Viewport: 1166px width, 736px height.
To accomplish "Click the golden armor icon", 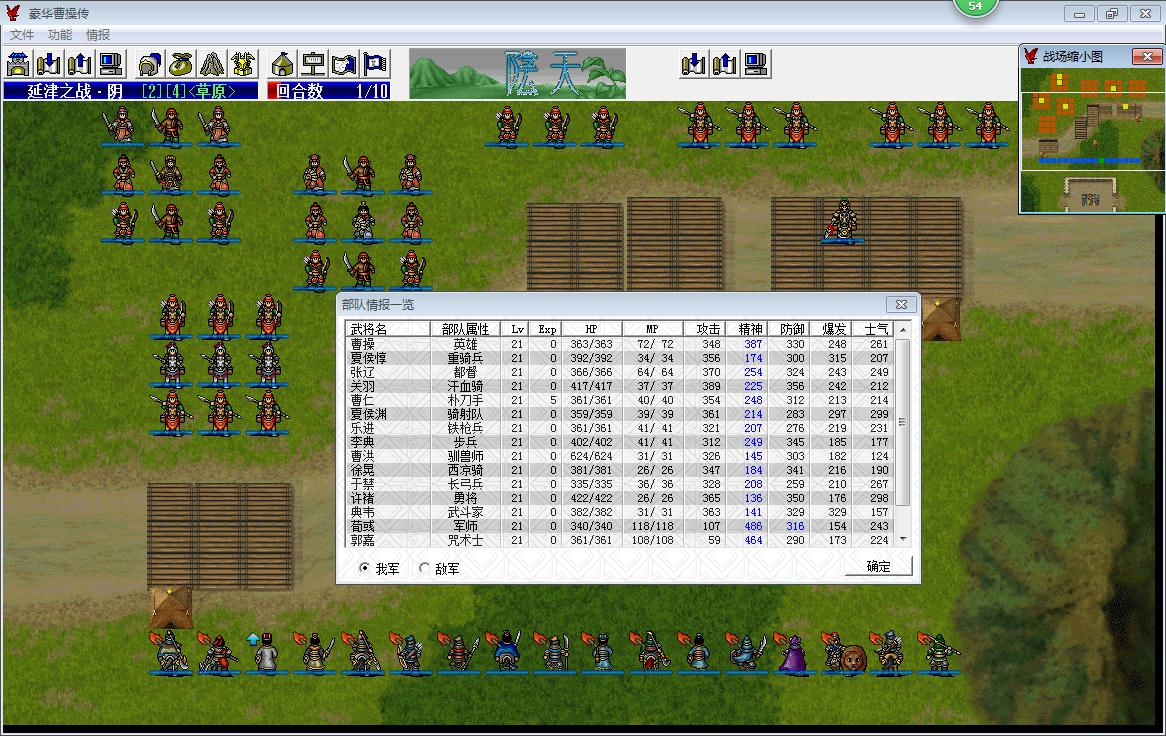I will [x=243, y=65].
